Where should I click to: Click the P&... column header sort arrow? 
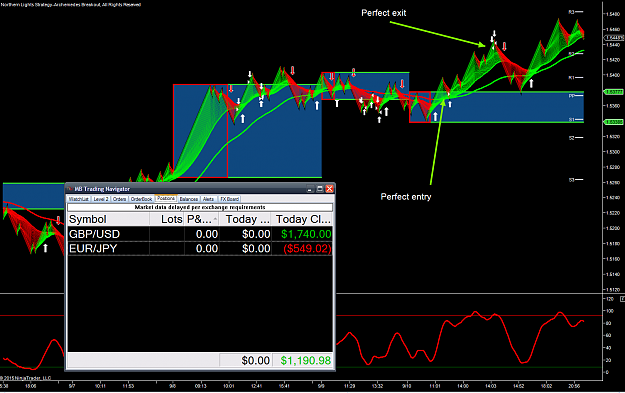coord(215,219)
